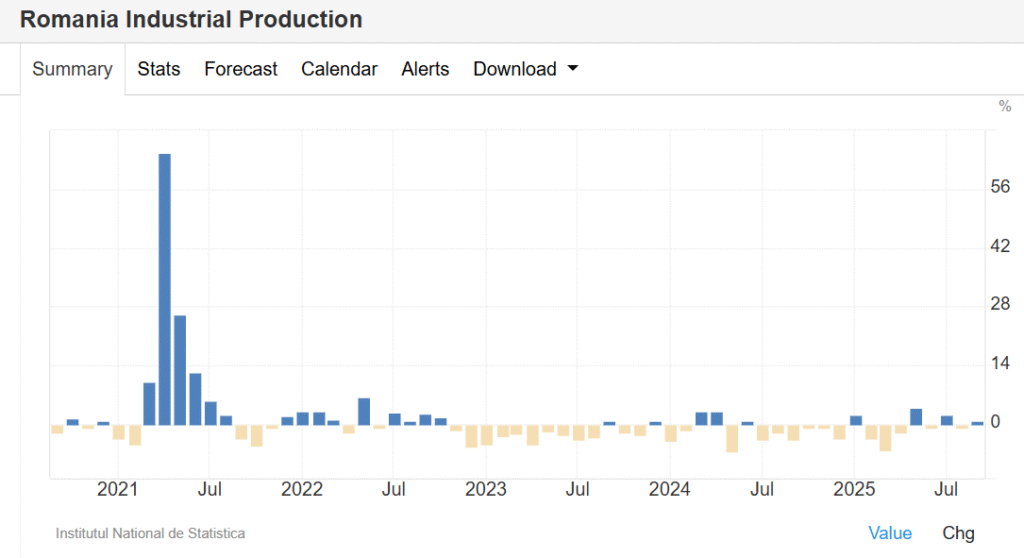This screenshot has width=1024, height=558.
Task: Click the 2024 x-axis label
Action: (669, 490)
